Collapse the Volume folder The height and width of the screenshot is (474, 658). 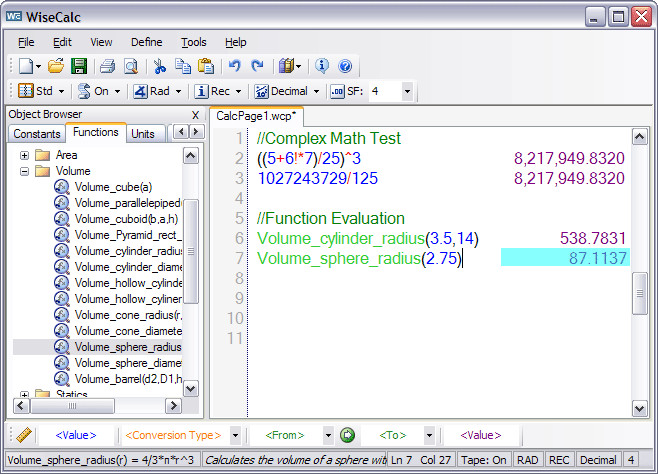coord(24,171)
